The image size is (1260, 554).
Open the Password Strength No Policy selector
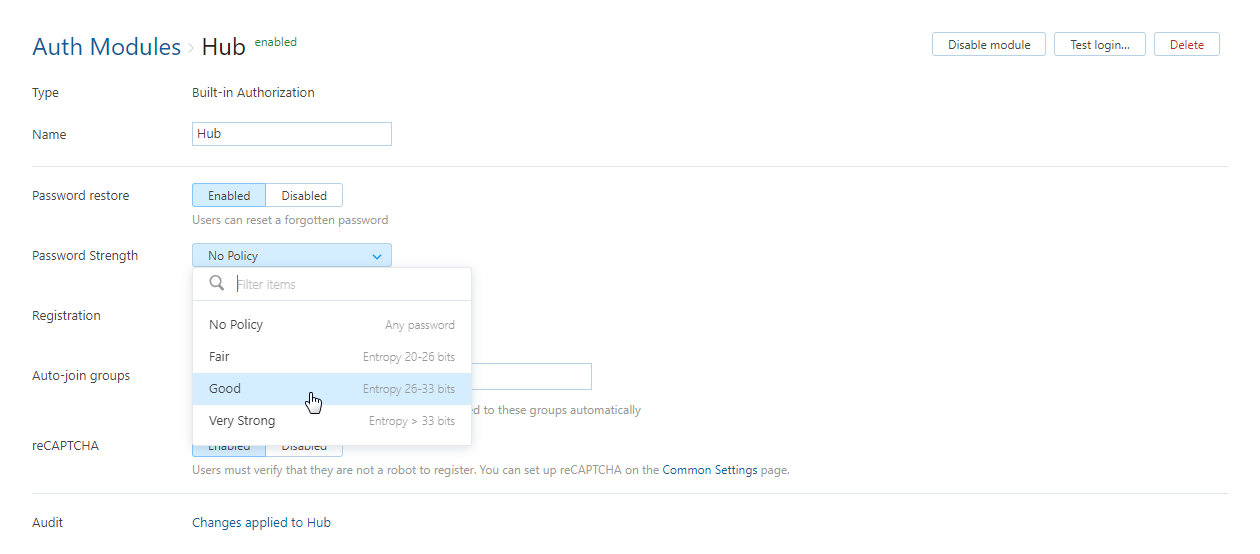click(x=291, y=256)
